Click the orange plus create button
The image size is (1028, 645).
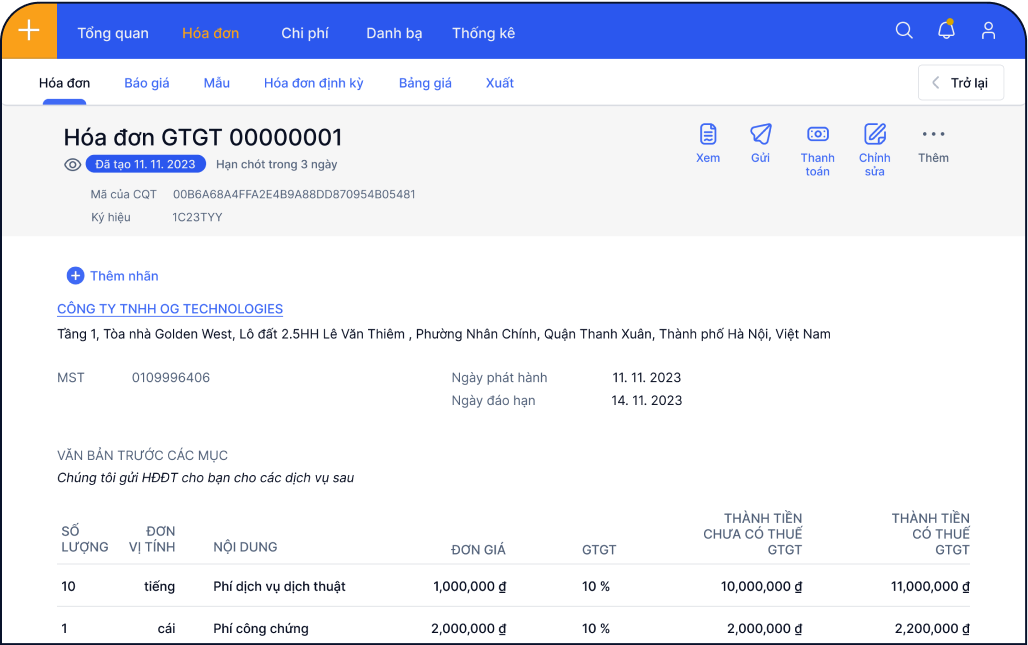[x=29, y=31]
